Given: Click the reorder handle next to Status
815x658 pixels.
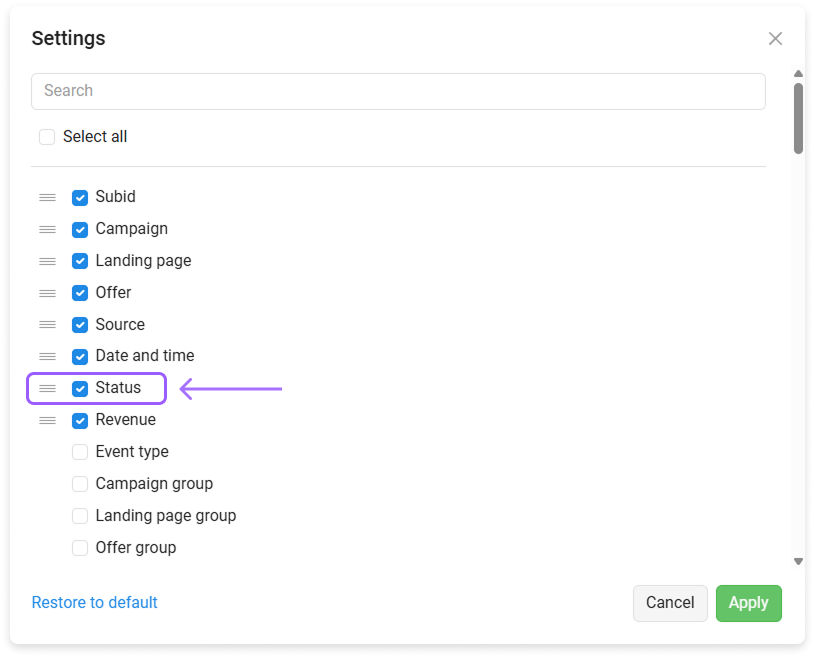Looking at the screenshot, I should pyautogui.click(x=47, y=388).
